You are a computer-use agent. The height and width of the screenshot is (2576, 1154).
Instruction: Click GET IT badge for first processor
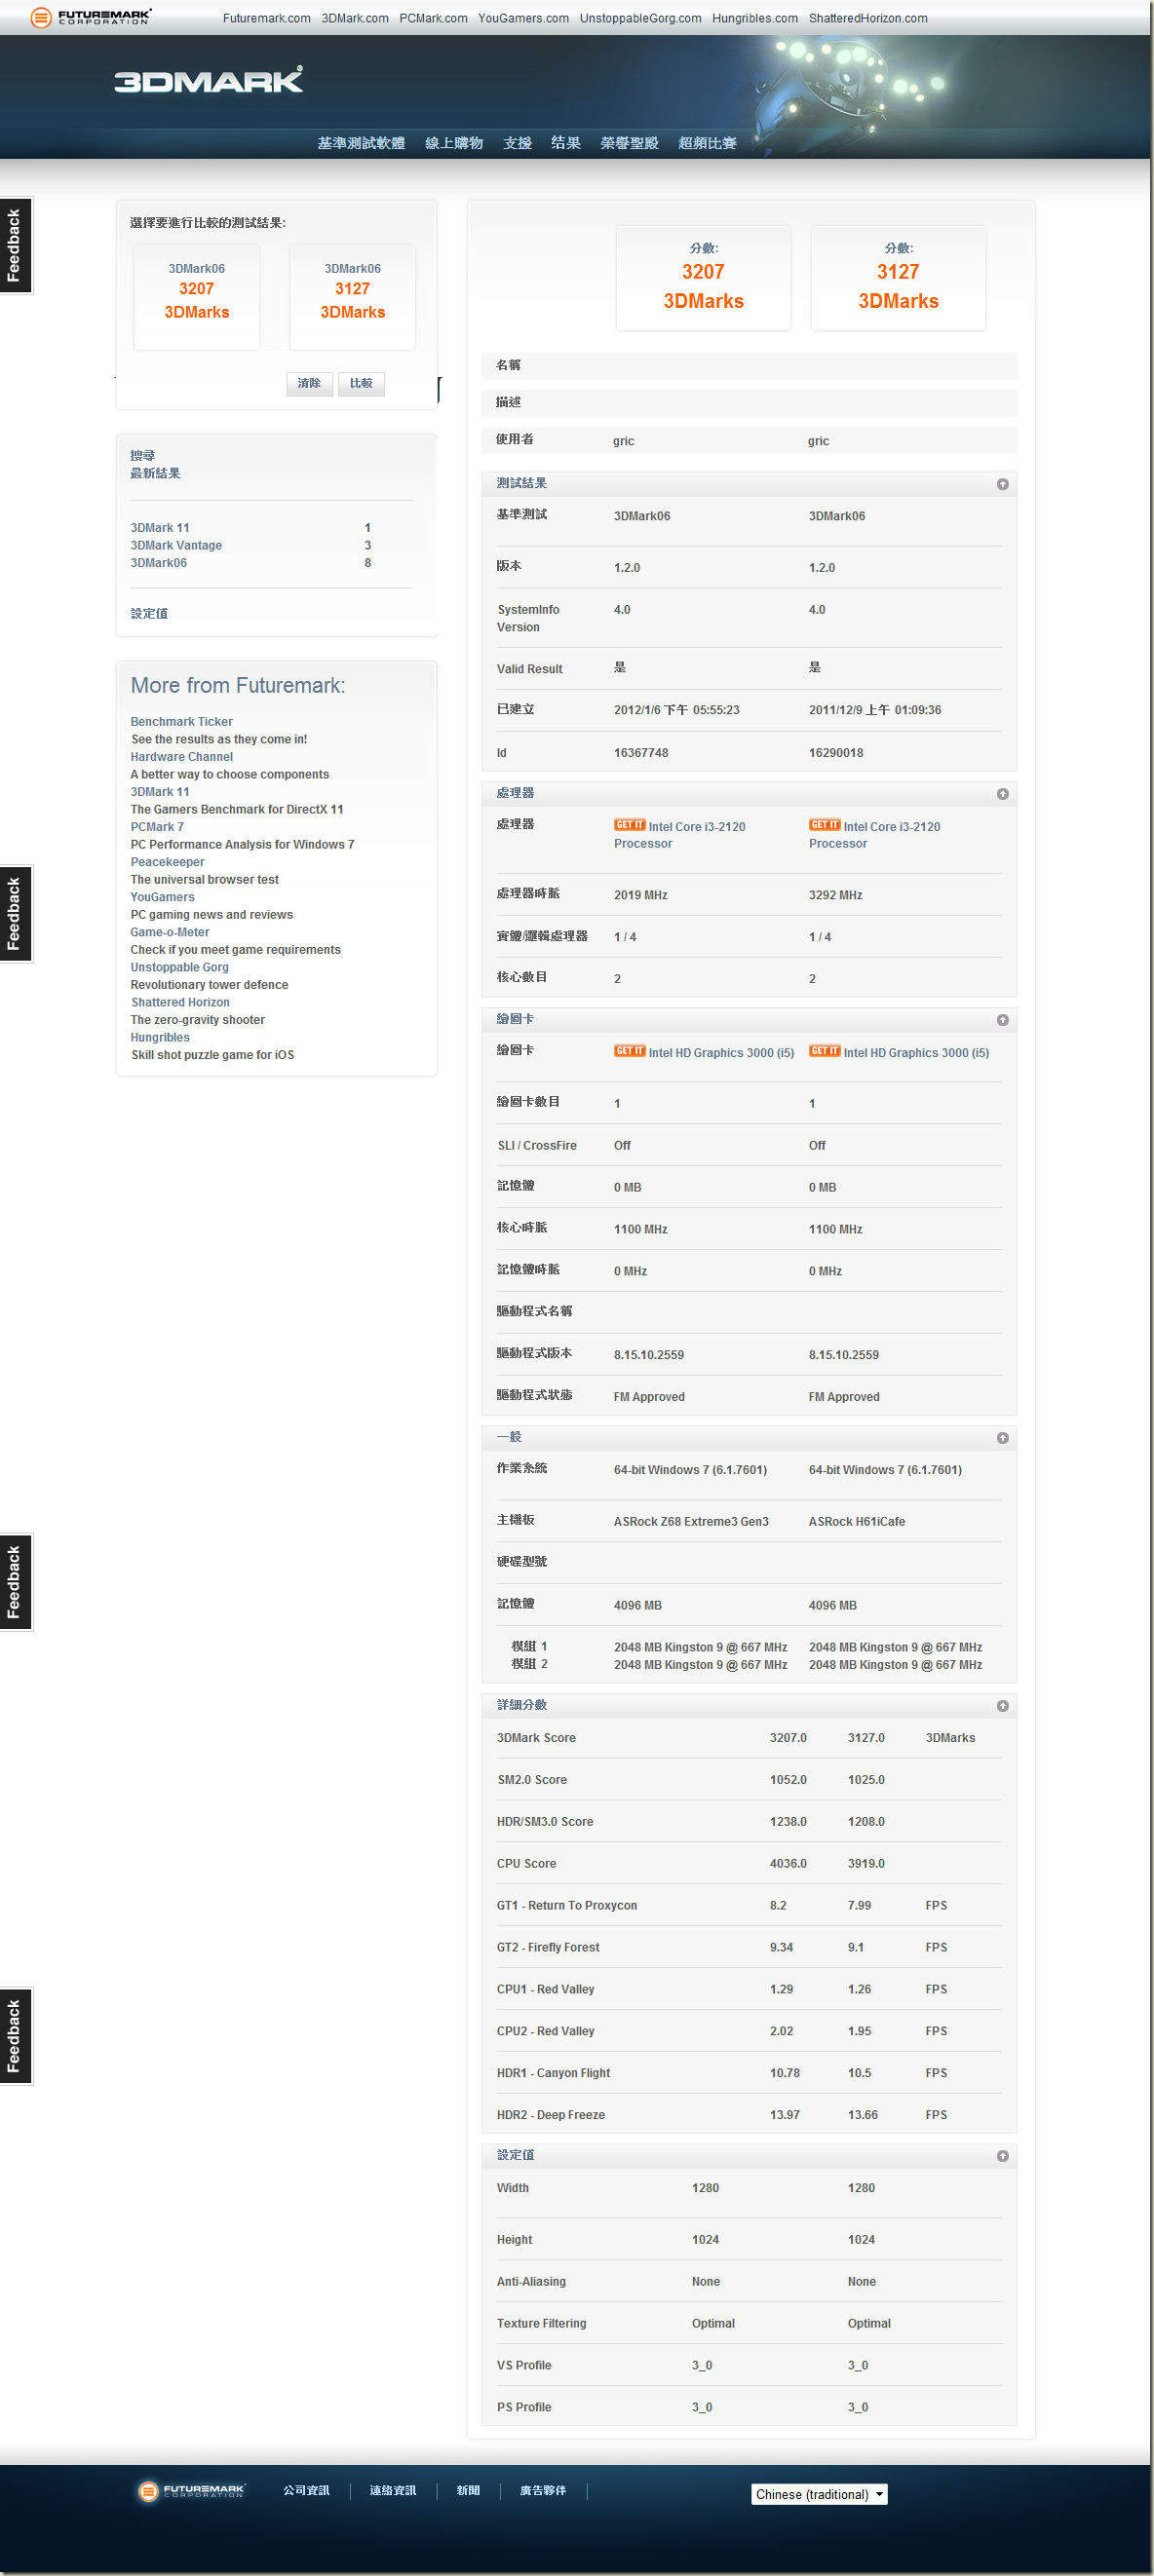coord(629,825)
